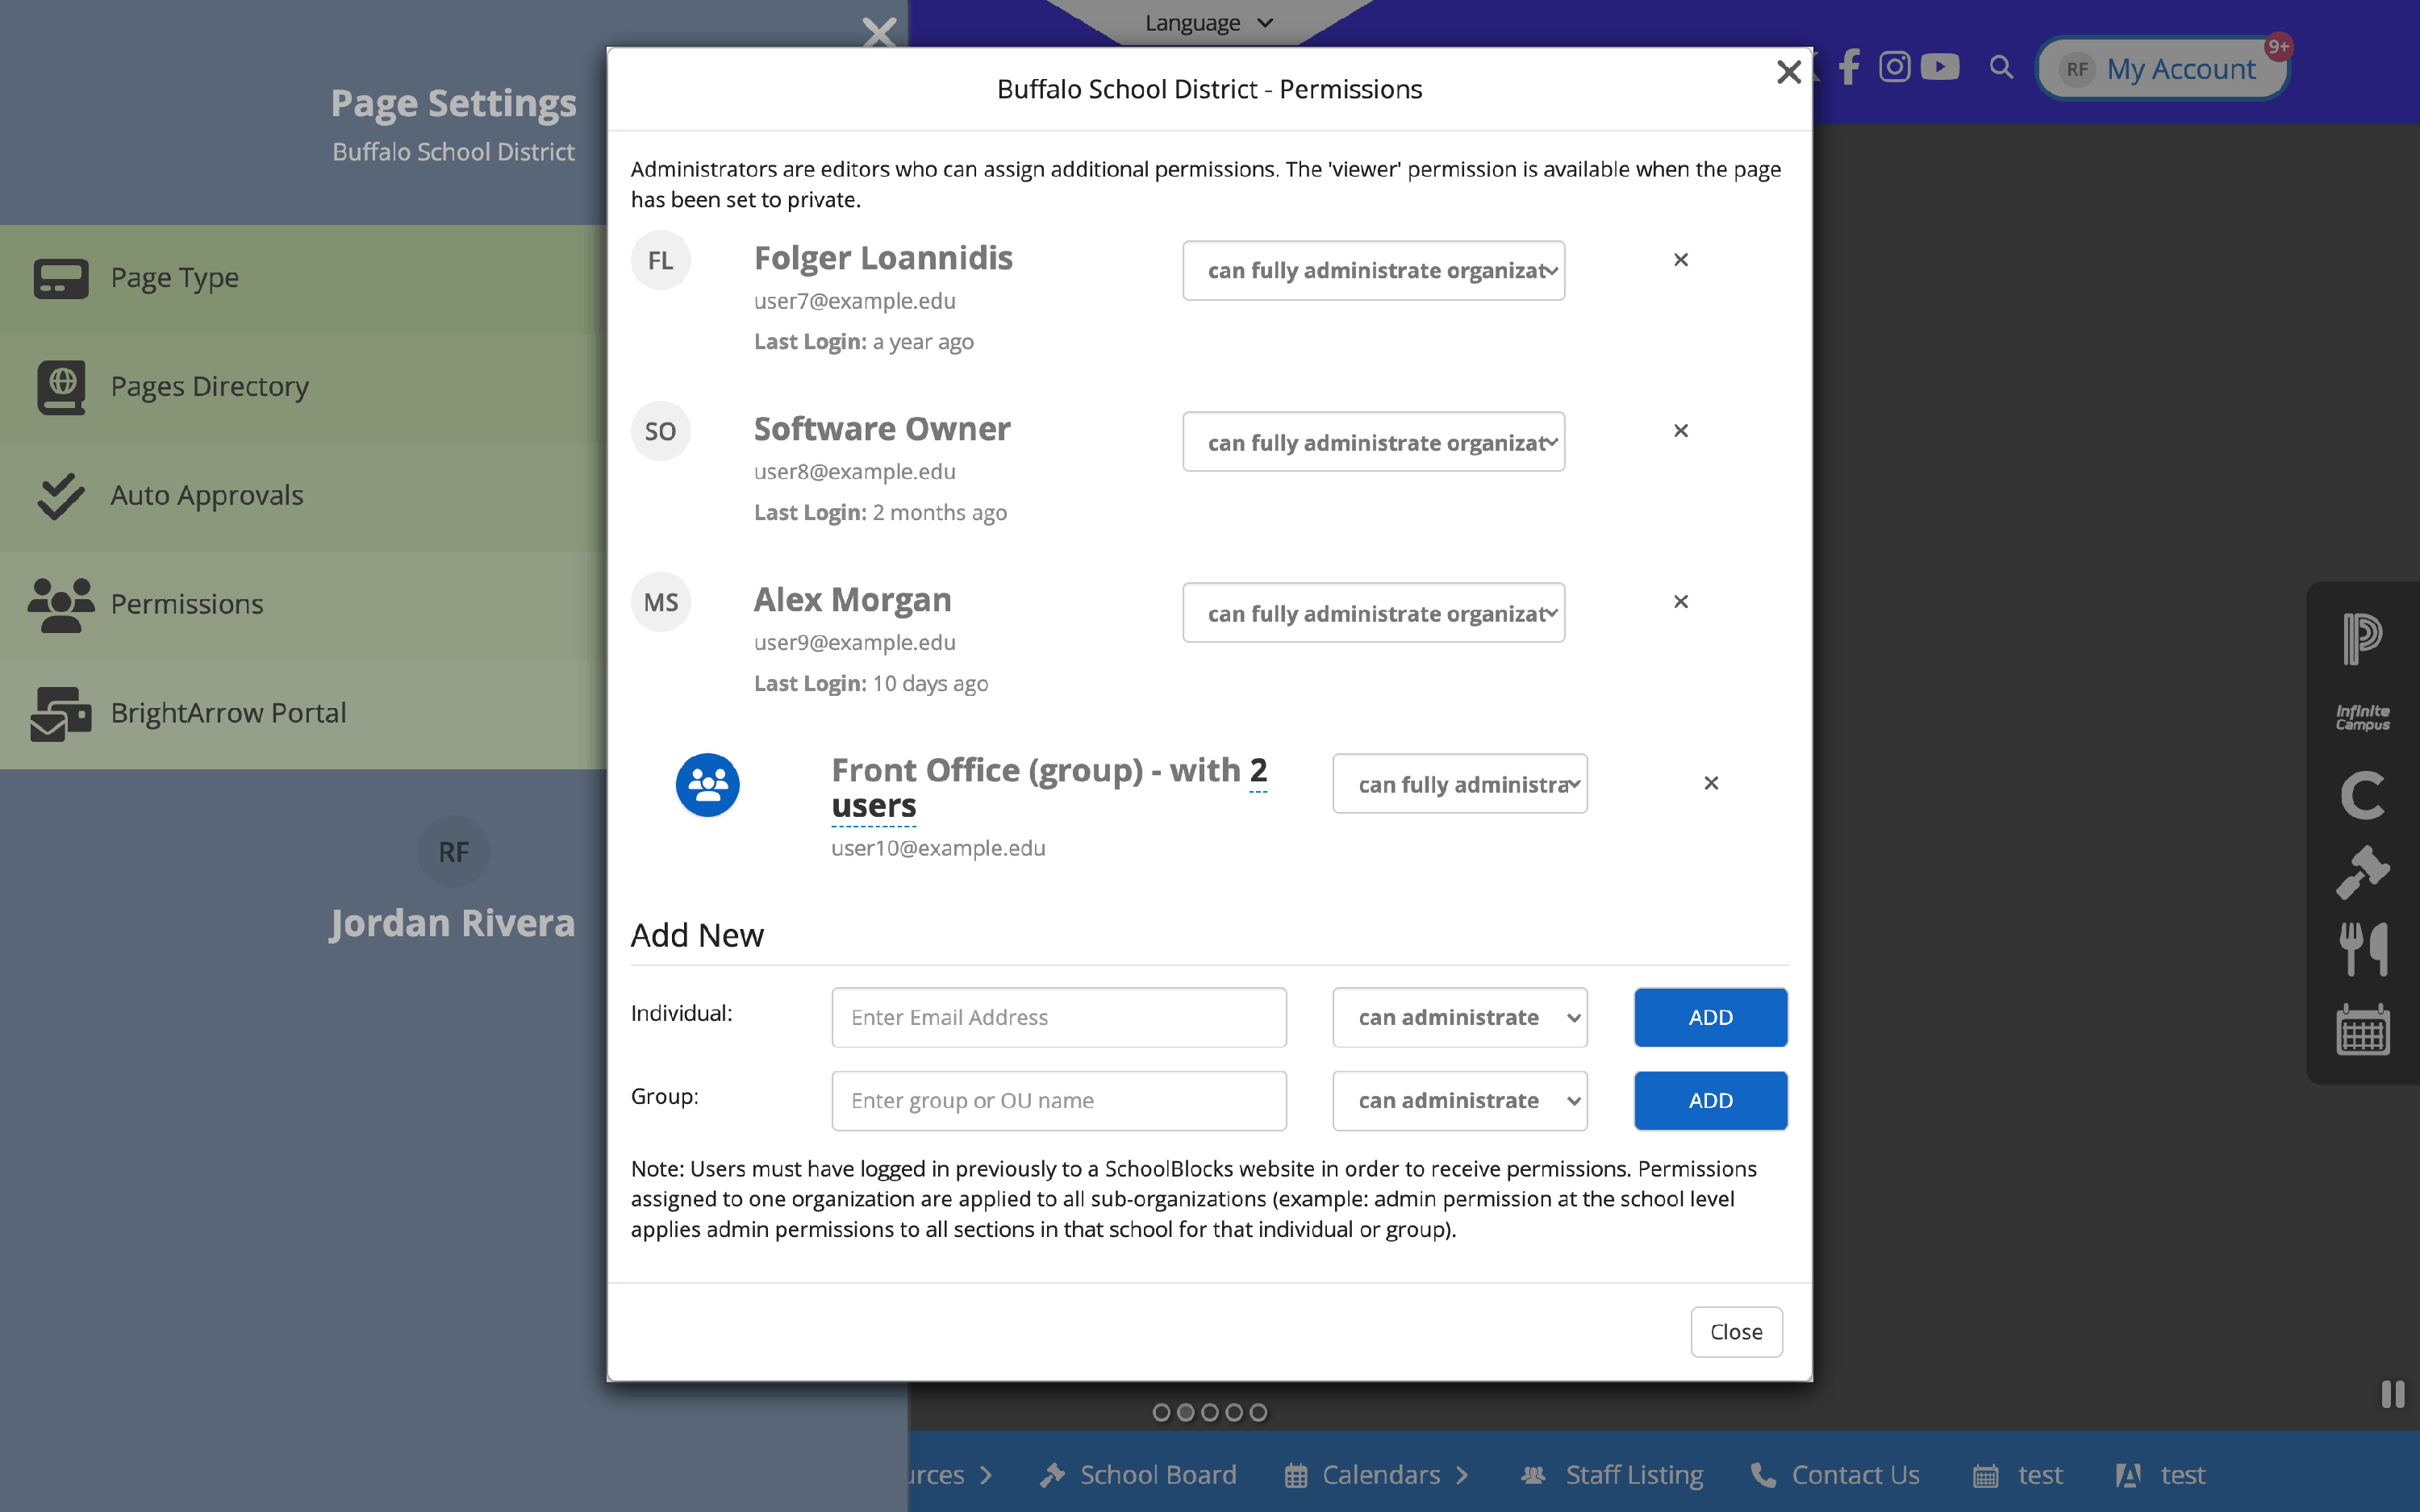2420x1512 pixels.
Task: Close the Page Settings side panel
Action: (879, 33)
